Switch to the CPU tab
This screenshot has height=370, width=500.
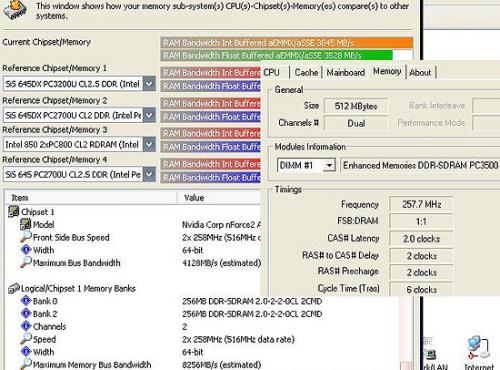[x=271, y=72]
